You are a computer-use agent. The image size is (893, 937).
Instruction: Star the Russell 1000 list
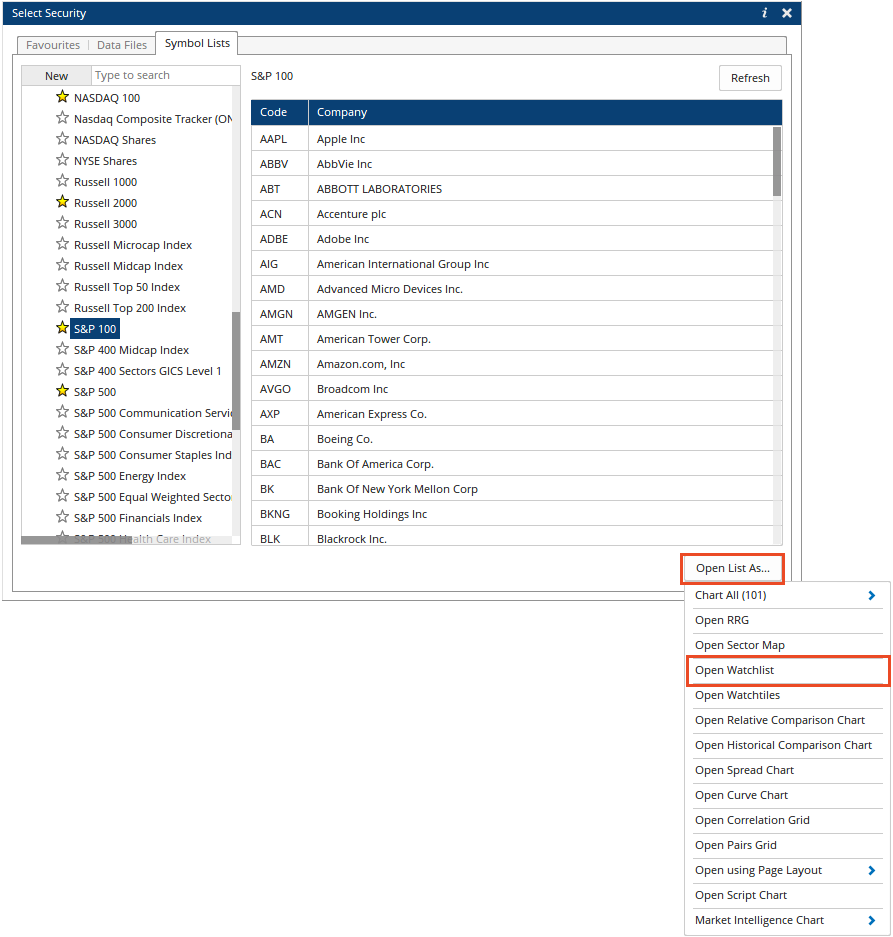pyautogui.click(x=62, y=180)
